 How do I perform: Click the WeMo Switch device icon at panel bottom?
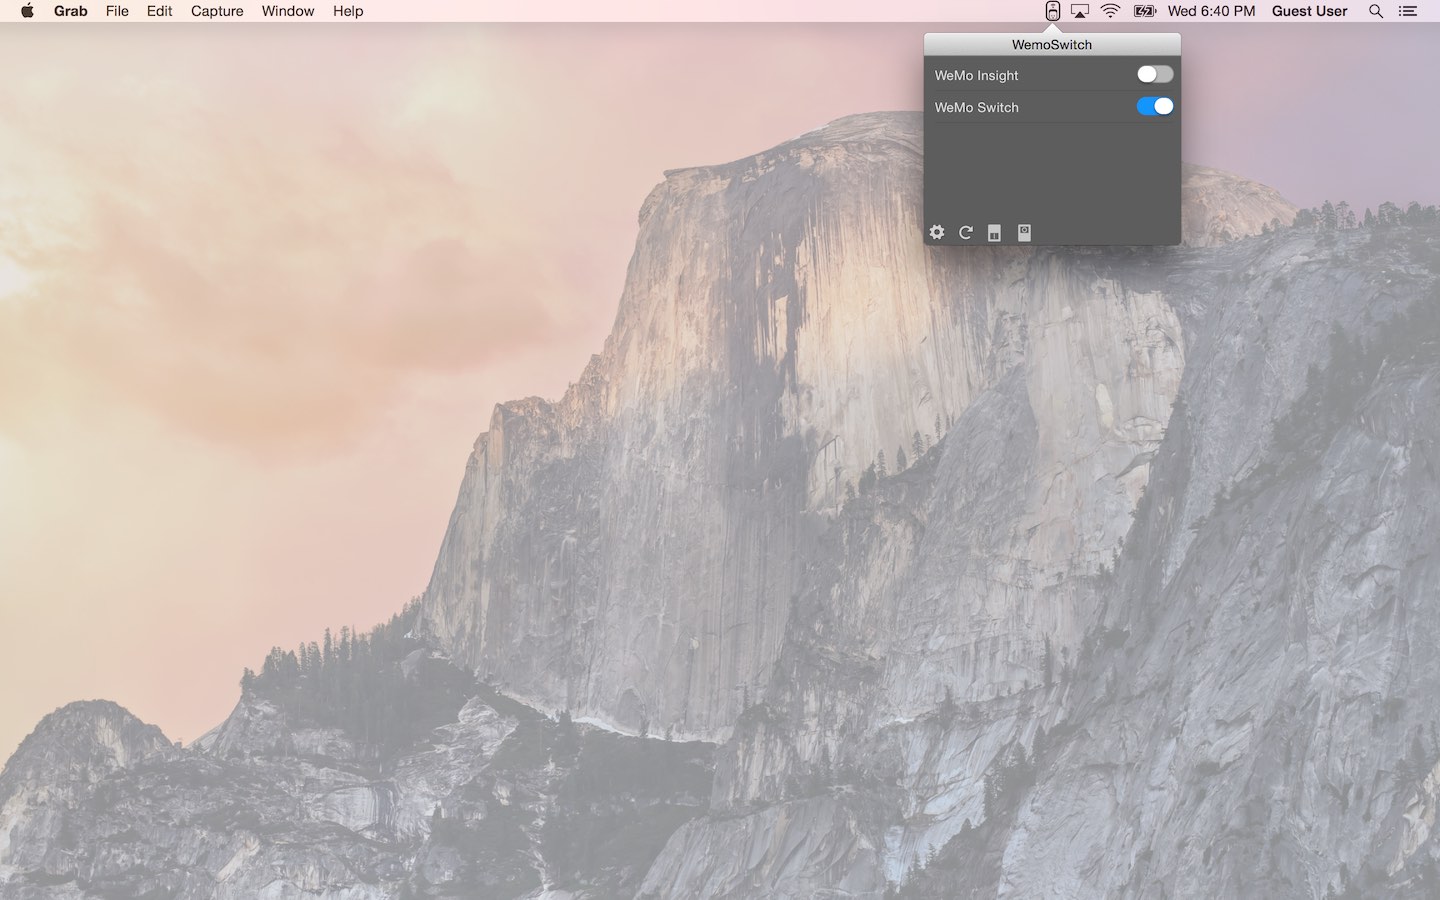pos(1024,232)
